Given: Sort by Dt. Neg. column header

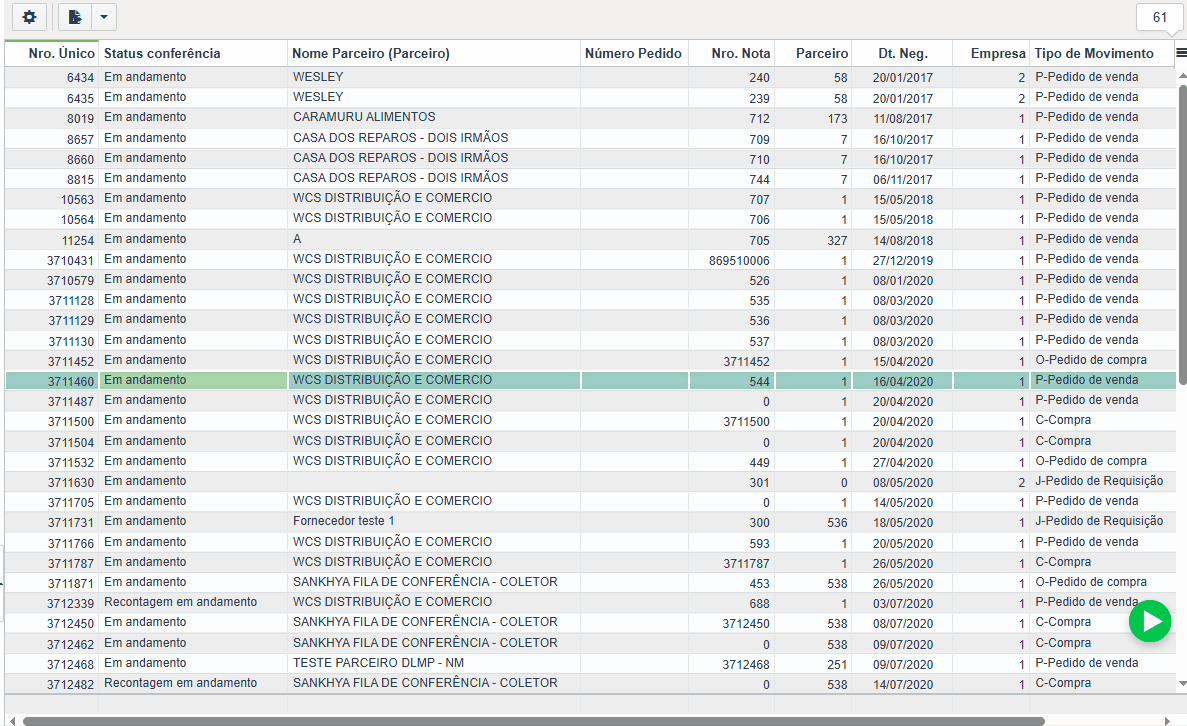Looking at the screenshot, I should (x=902, y=54).
